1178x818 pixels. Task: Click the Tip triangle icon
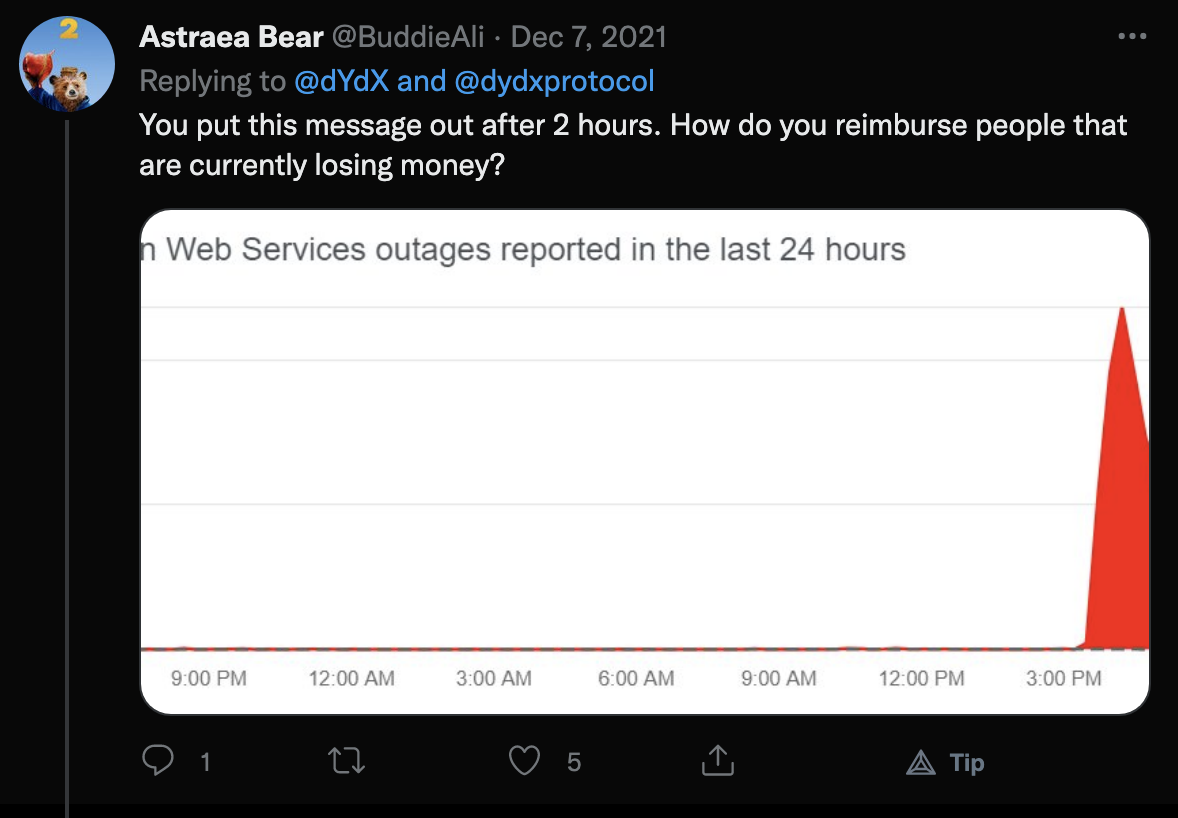[919, 764]
